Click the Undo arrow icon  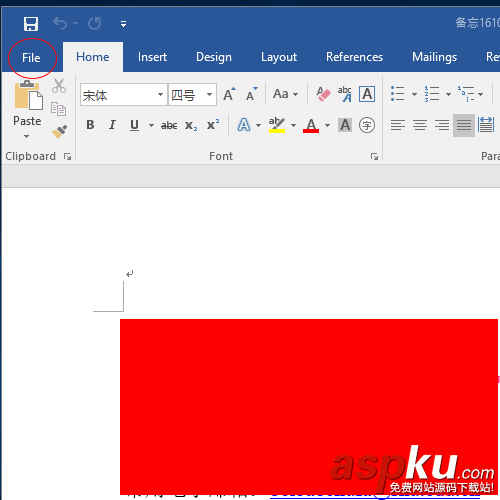tap(60, 23)
